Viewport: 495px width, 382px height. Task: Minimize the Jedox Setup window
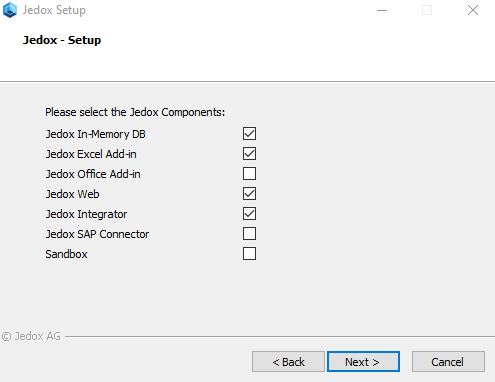(382, 10)
